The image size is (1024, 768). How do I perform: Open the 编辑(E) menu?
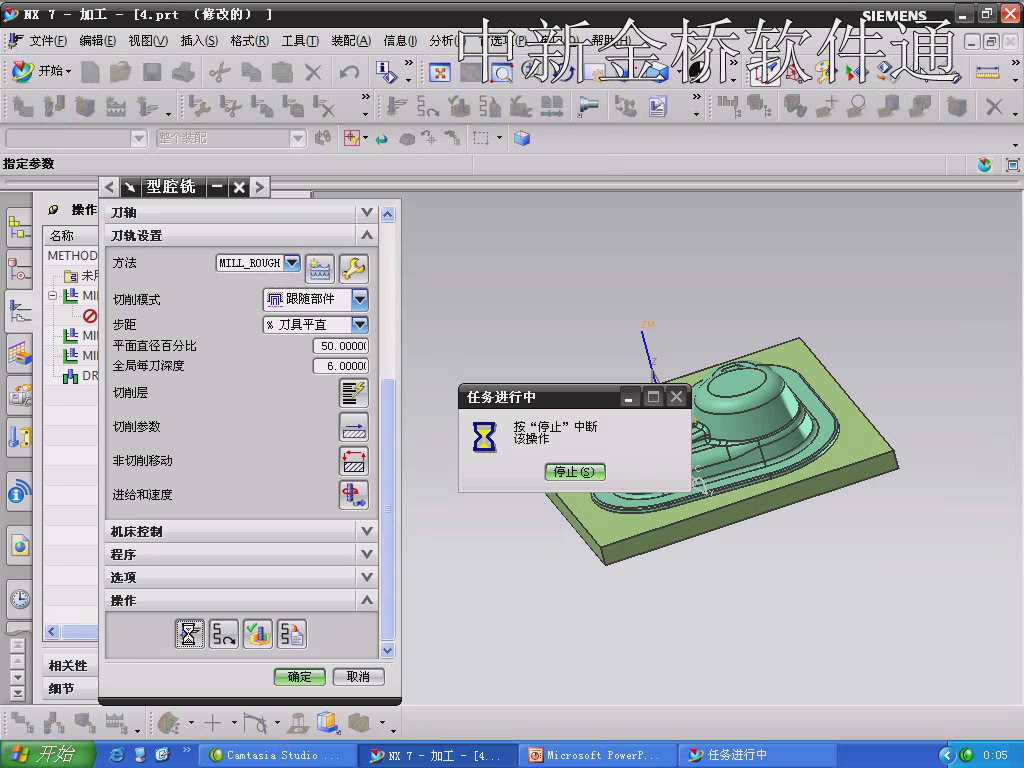pos(97,41)
